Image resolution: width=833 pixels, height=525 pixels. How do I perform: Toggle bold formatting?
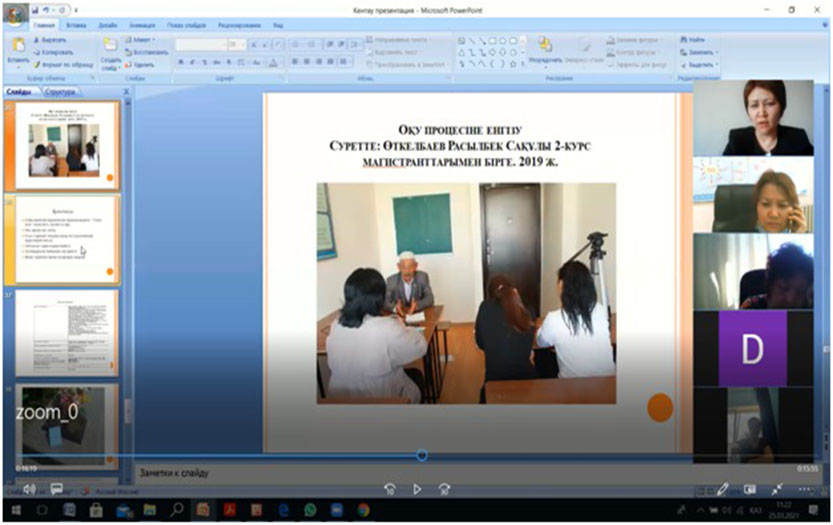(181, 62)
